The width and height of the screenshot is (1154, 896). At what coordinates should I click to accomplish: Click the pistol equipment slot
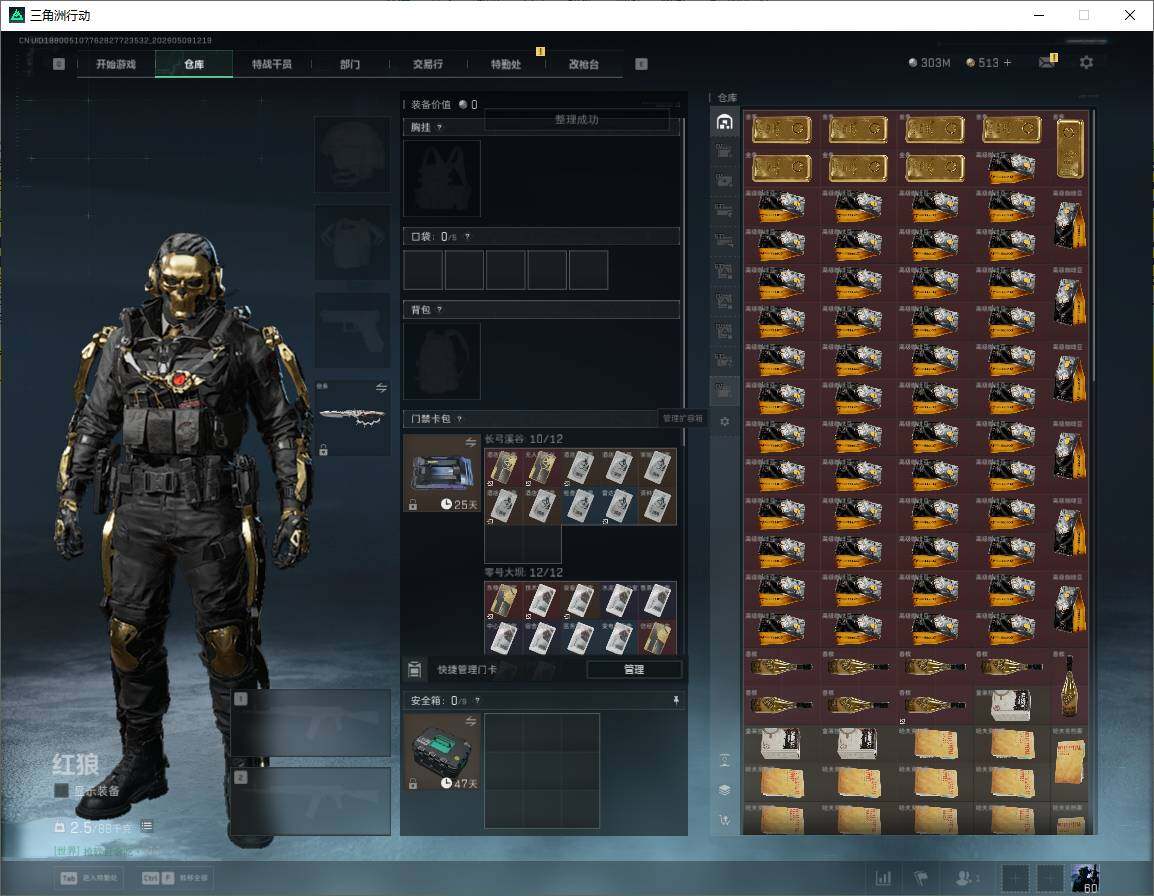point(353,330)
